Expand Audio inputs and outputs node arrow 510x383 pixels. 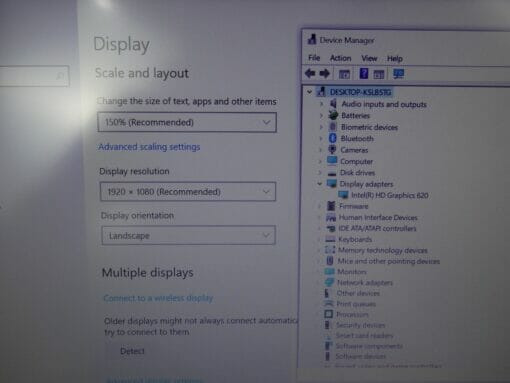(321, 104)
